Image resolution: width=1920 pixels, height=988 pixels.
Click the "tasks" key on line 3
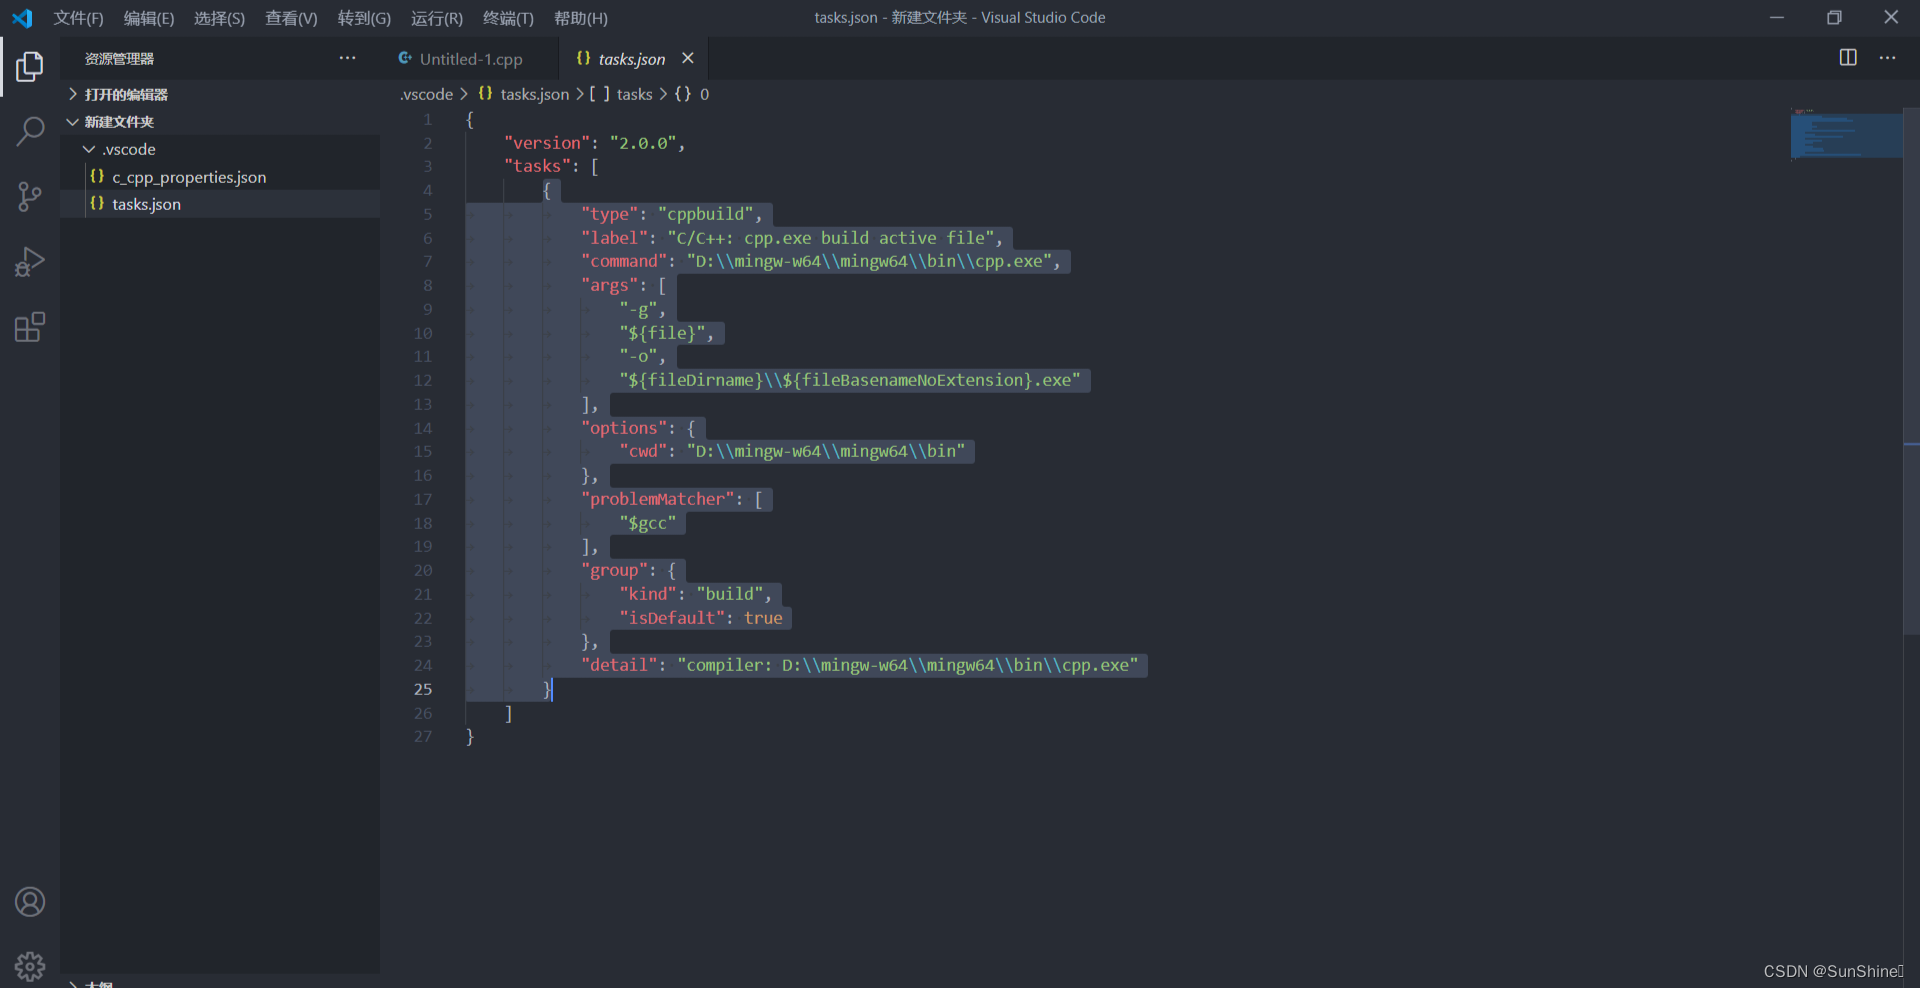(x=537, y=166)
